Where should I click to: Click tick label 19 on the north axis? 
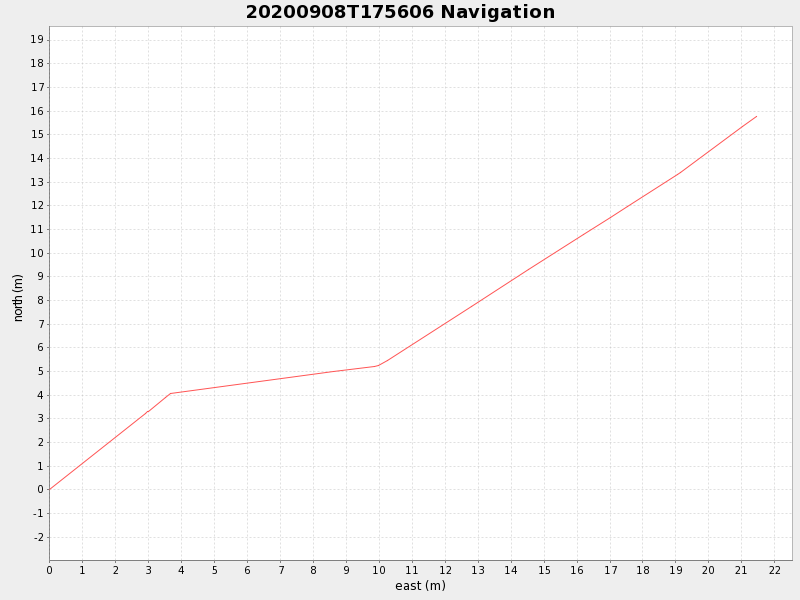(37, 40)
